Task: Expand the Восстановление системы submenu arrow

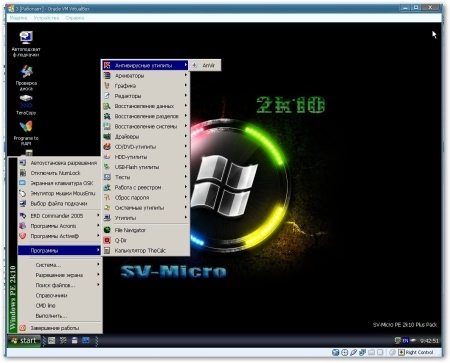Action: (186, 126)
